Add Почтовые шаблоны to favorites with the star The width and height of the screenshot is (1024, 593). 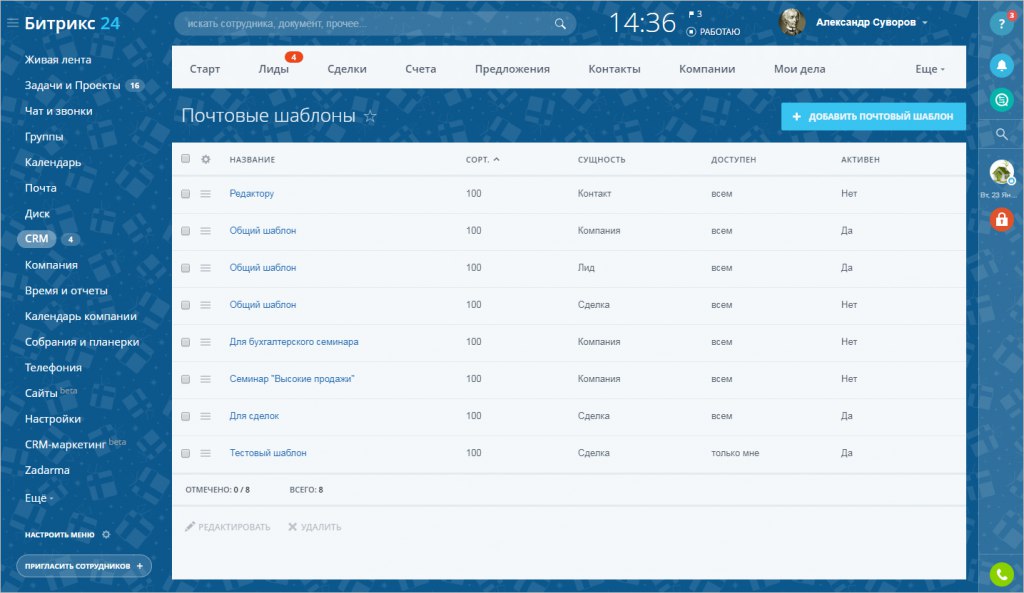pos(370,116)
